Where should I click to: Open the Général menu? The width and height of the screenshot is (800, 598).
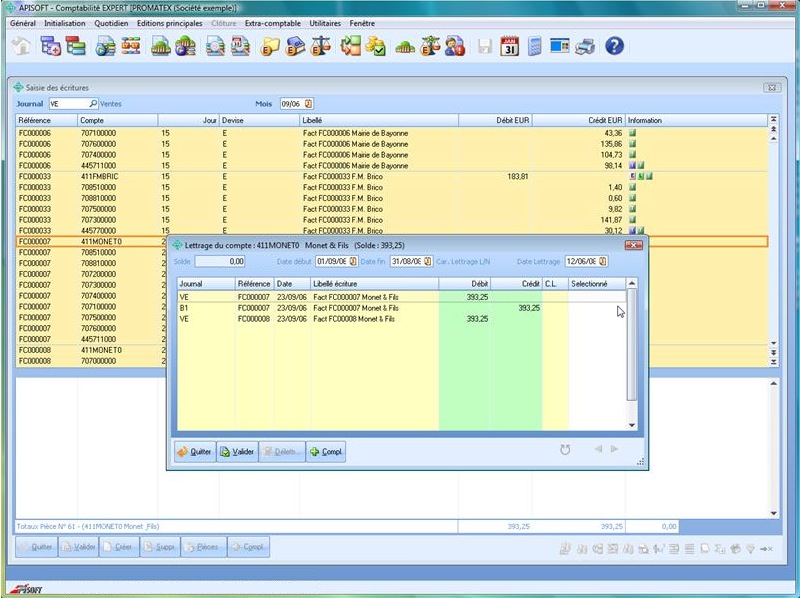[x=23, y=23]
